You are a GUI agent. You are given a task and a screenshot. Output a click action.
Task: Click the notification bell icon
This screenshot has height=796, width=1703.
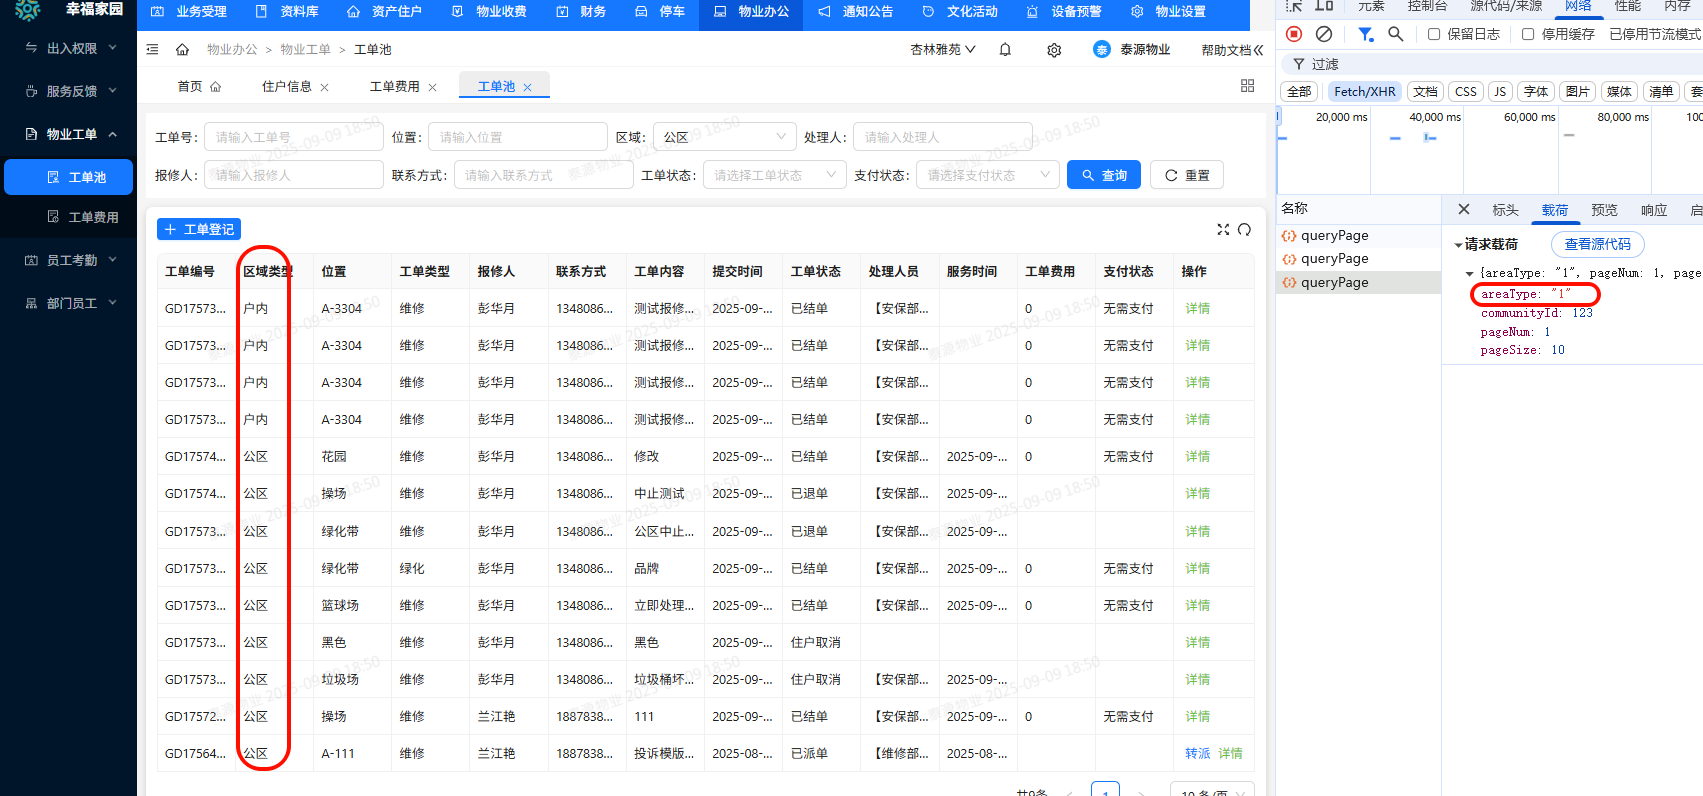click(1005, 50)
